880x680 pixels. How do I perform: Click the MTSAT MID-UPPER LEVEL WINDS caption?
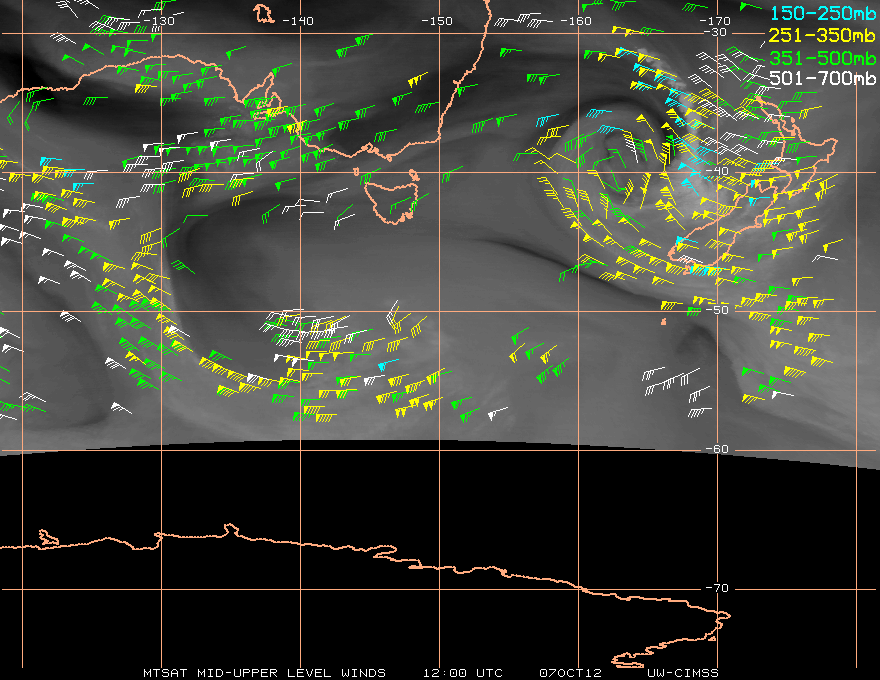[264, 673]
